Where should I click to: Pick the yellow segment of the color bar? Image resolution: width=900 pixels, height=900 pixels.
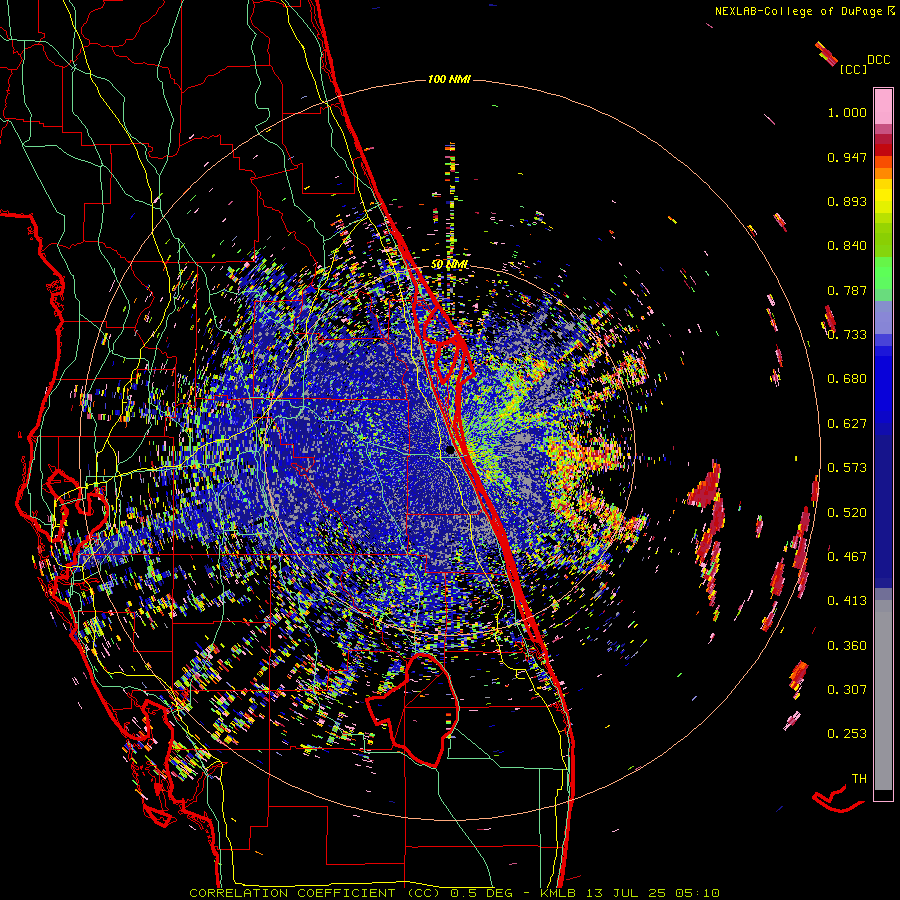[883, 196]
